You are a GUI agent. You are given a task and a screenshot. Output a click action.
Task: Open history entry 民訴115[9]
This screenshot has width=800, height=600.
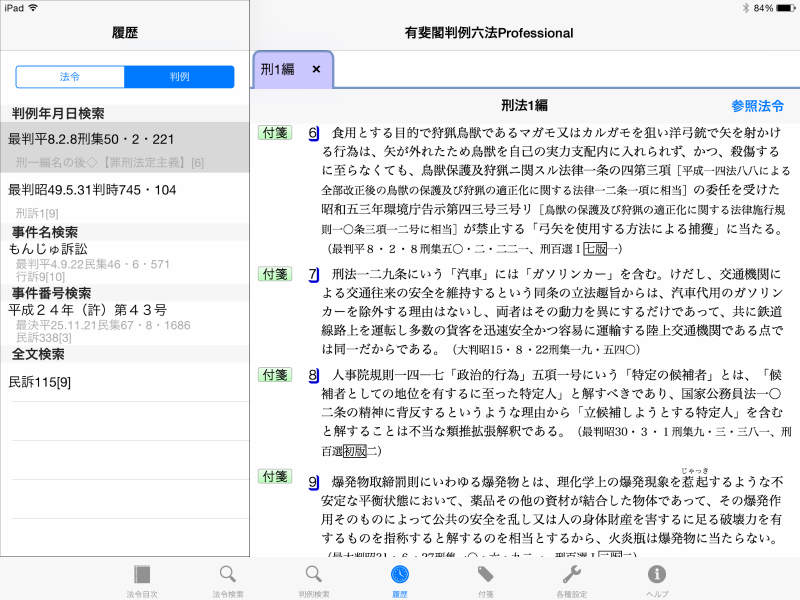pyautogui.click(x=40, y=382)
